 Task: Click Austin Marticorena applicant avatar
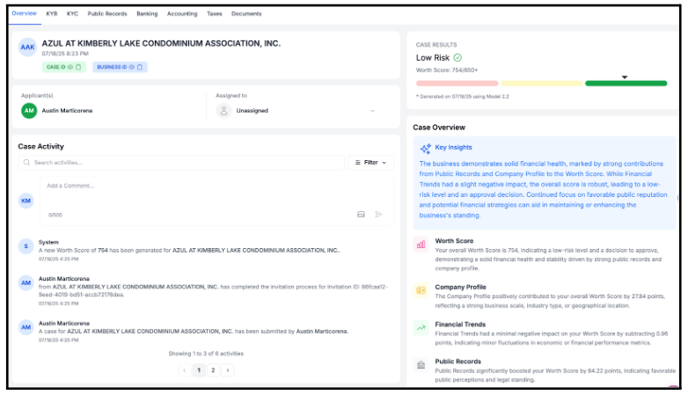coord(29,111)
